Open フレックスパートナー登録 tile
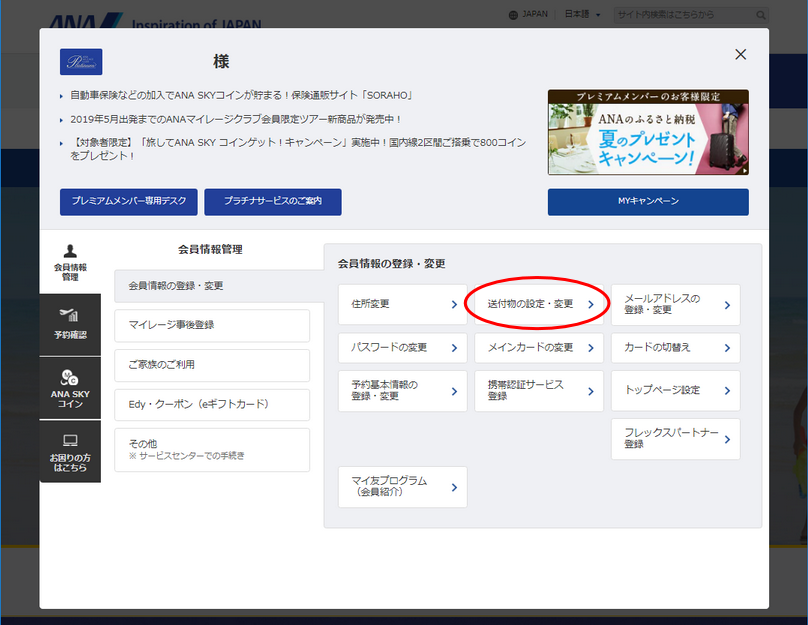The width and height of the screenshot is (808, 625). (x=675, y=439)
